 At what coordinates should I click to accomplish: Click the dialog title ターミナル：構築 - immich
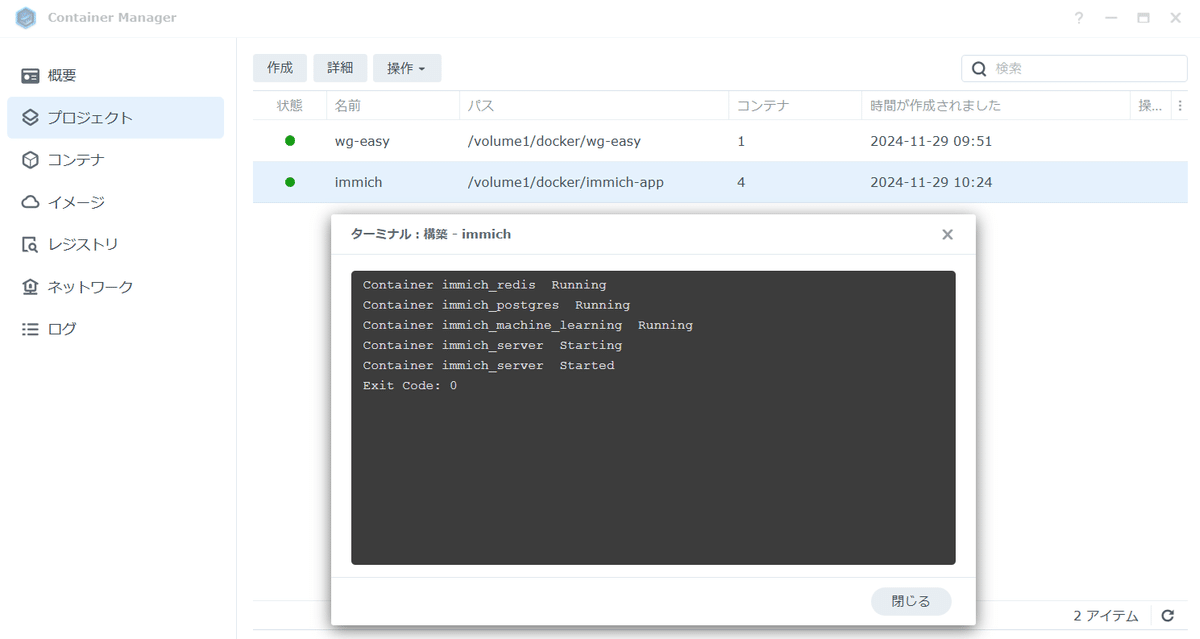click(430, 234)
